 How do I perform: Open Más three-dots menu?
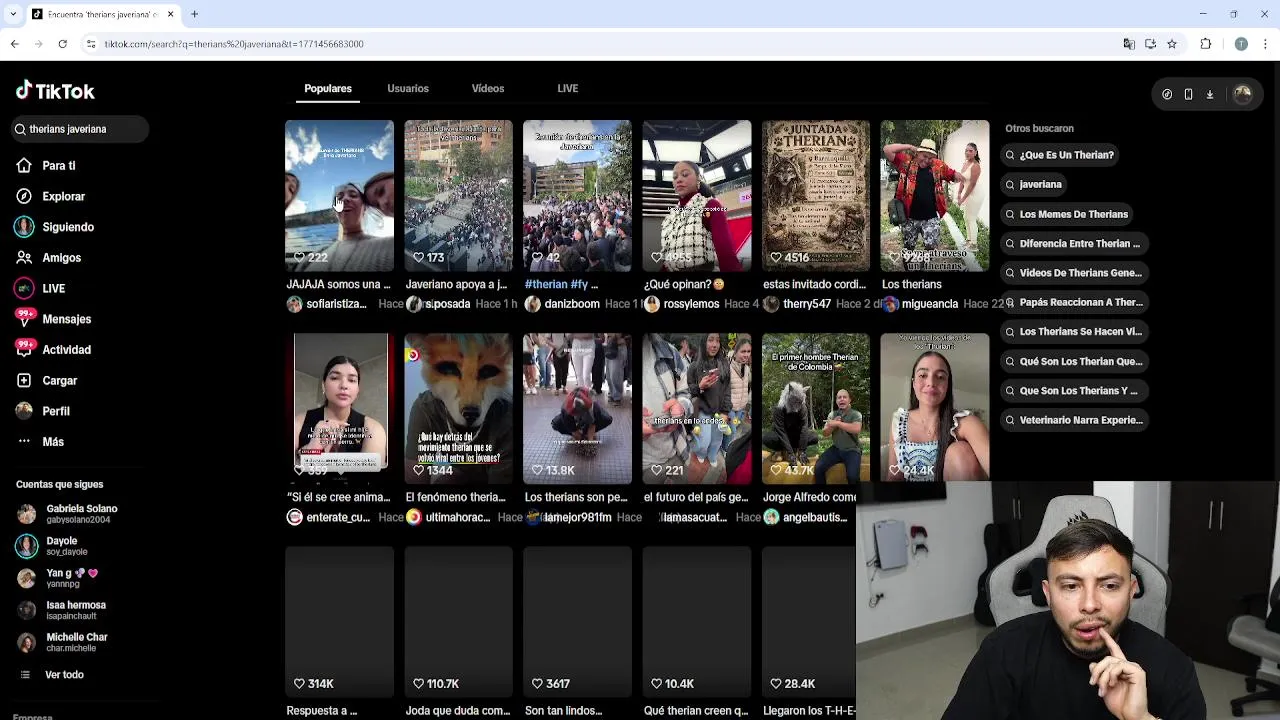point(24,441)
